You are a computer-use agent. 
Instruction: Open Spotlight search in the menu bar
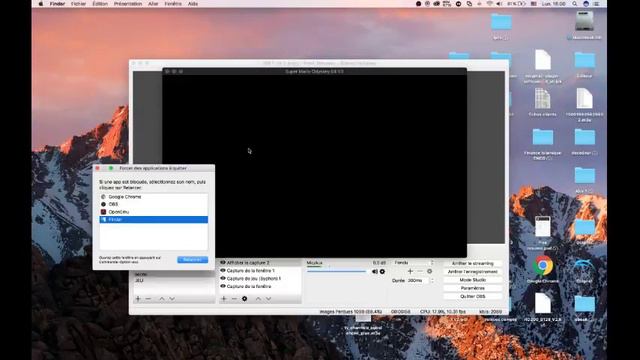coord(575,4)
